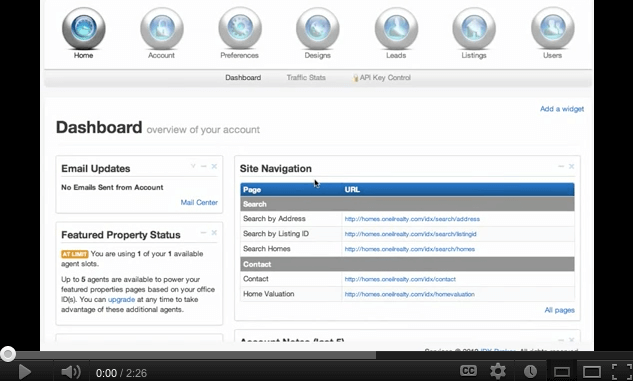Screen dimensions: 633x381
Task: Open the Home Valuation URL
Action: [410, 294]
